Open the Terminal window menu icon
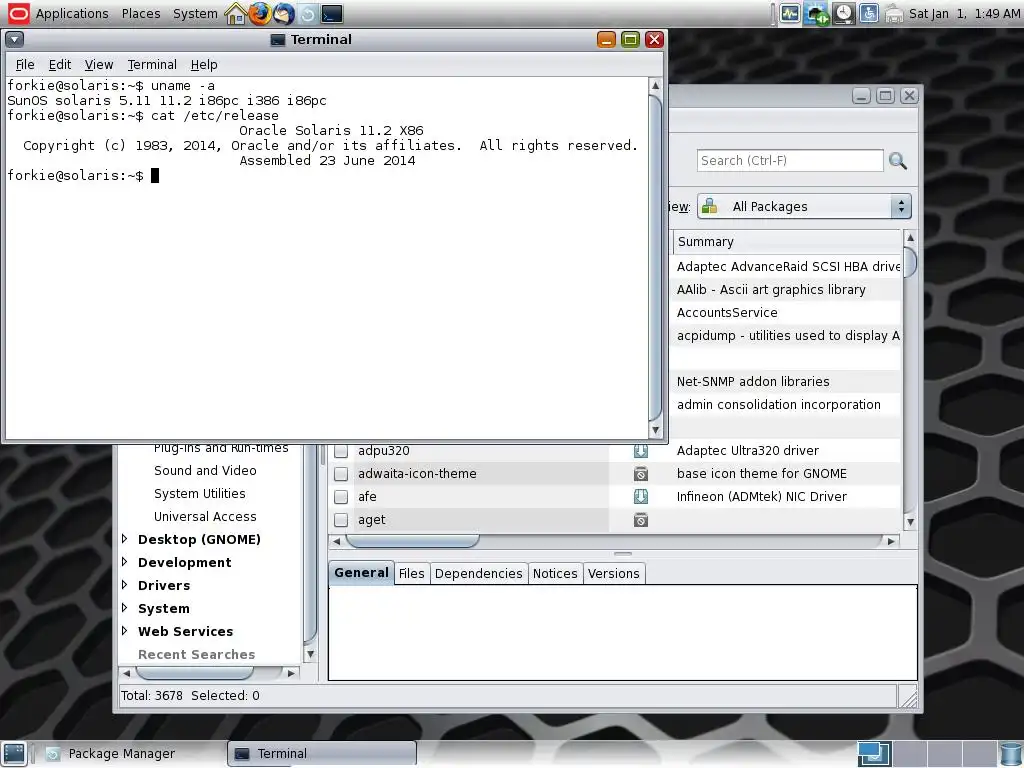This screenshot has width=1024, height=768. click(14, 39)
